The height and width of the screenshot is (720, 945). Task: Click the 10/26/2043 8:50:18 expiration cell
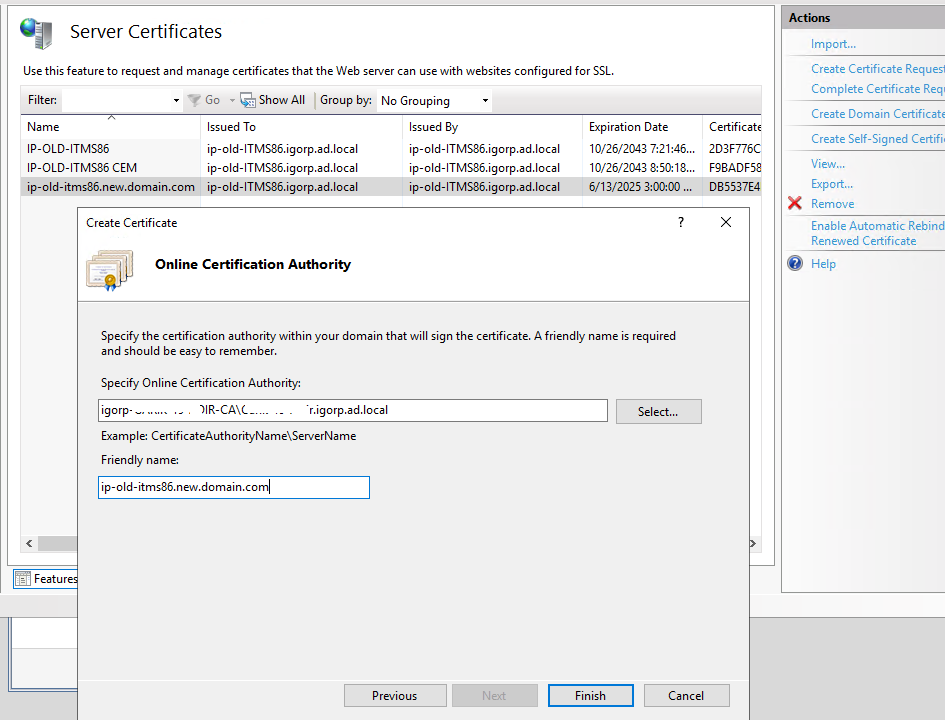click(642, 167)
